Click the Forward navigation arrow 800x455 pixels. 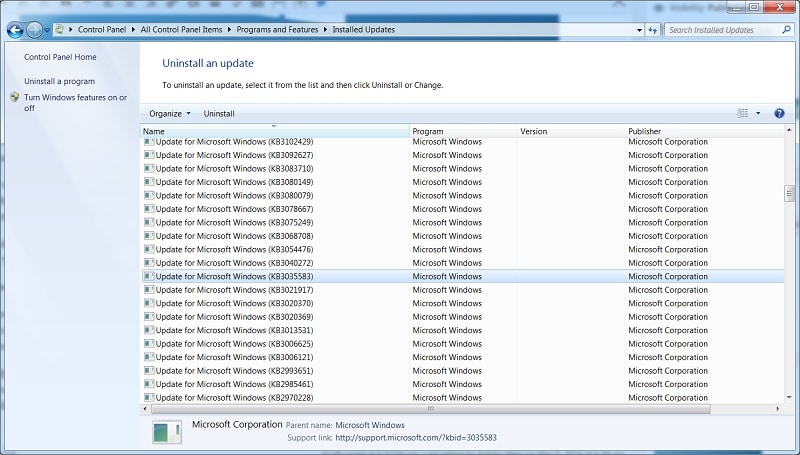click(x=34, y=30)
